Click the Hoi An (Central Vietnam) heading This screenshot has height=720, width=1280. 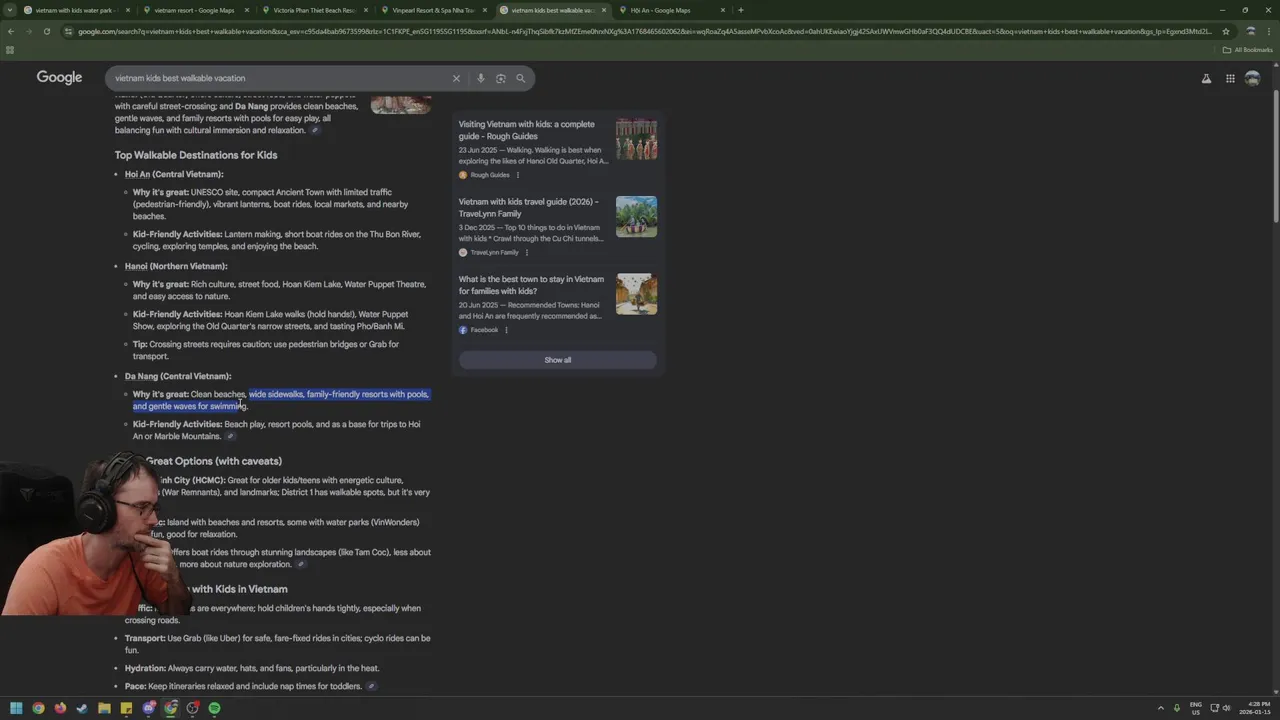tap(174, 174)
